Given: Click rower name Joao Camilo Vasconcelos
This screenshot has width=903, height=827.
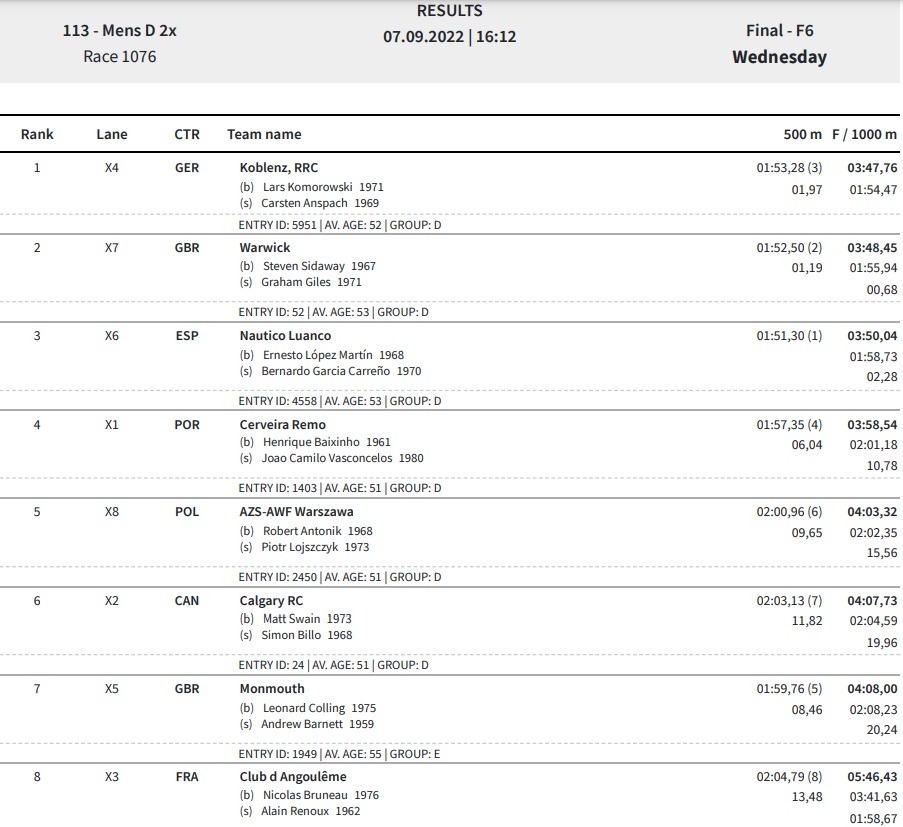Looking at the screenshot, I should click(327, 458).
